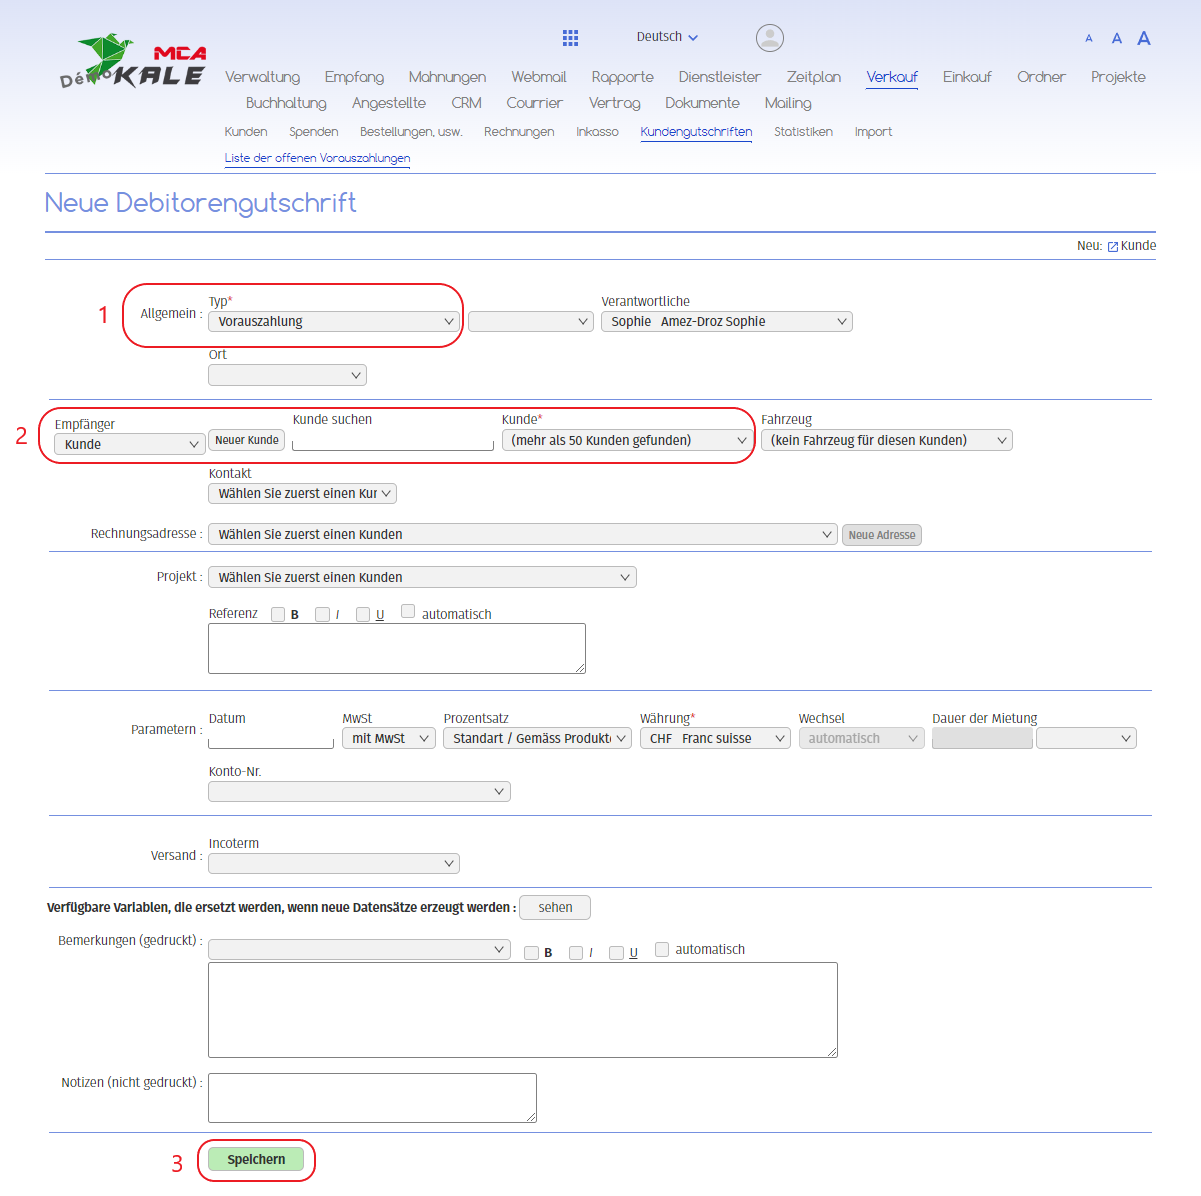The height and width of the screenshot is (1196, 1201).
Task: Open the Mailing menu
Action: coord(788,103)
